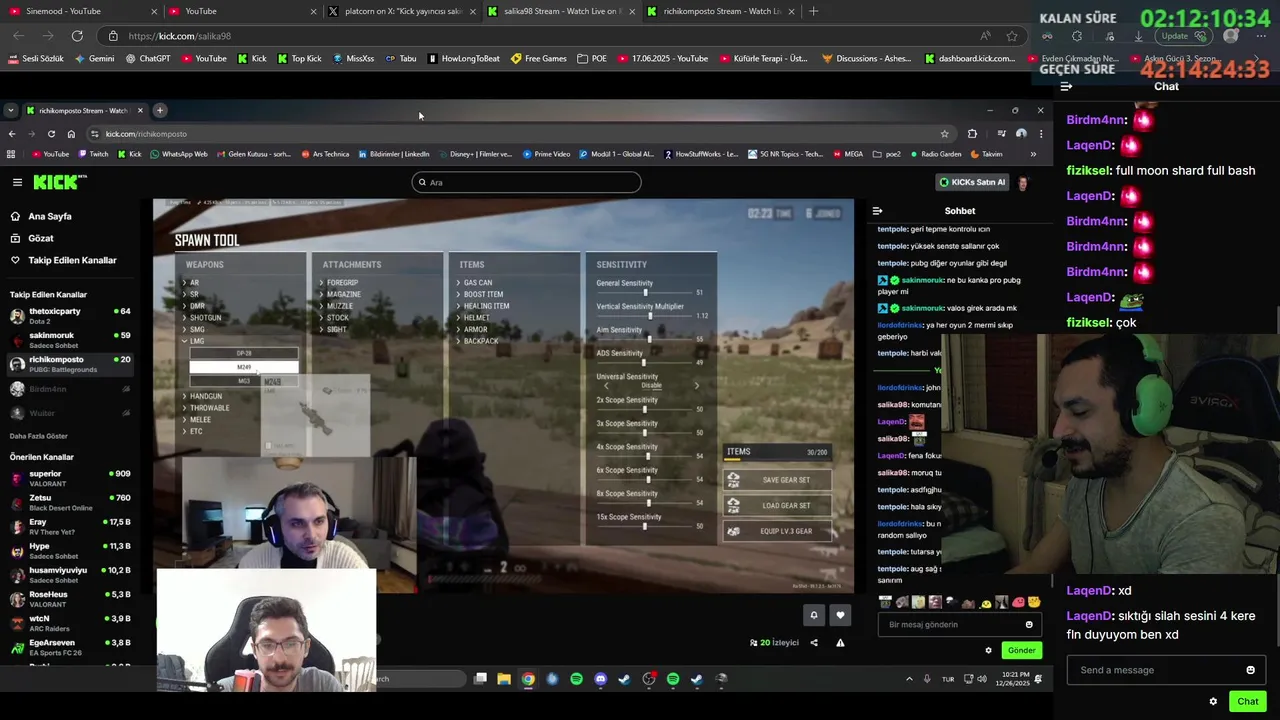Switch to Sinemood - YouTube tab
This screenshot has height=720, width=1280.
tap(83, 11)
